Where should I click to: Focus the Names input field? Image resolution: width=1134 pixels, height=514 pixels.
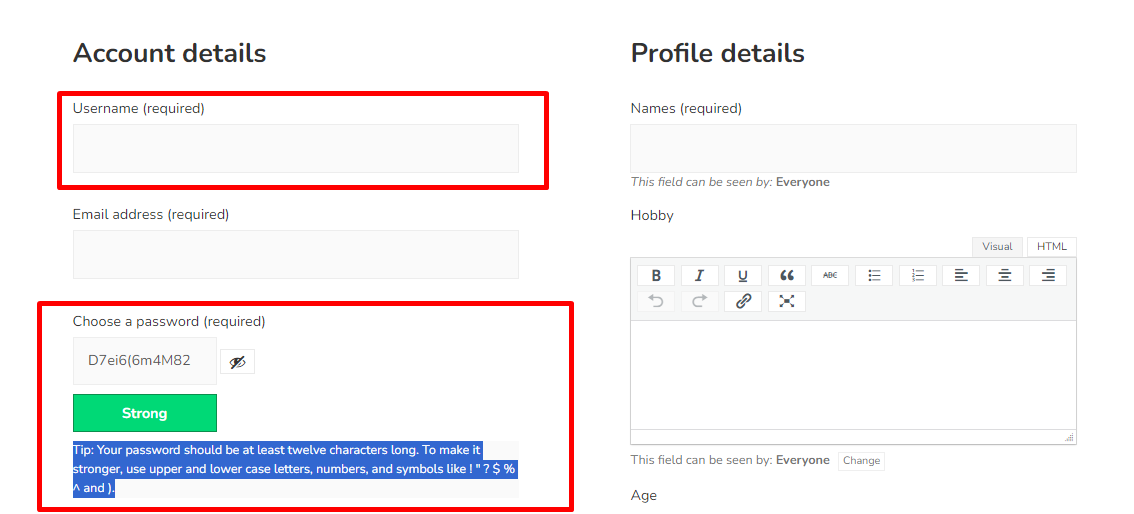tap(853, 148)
